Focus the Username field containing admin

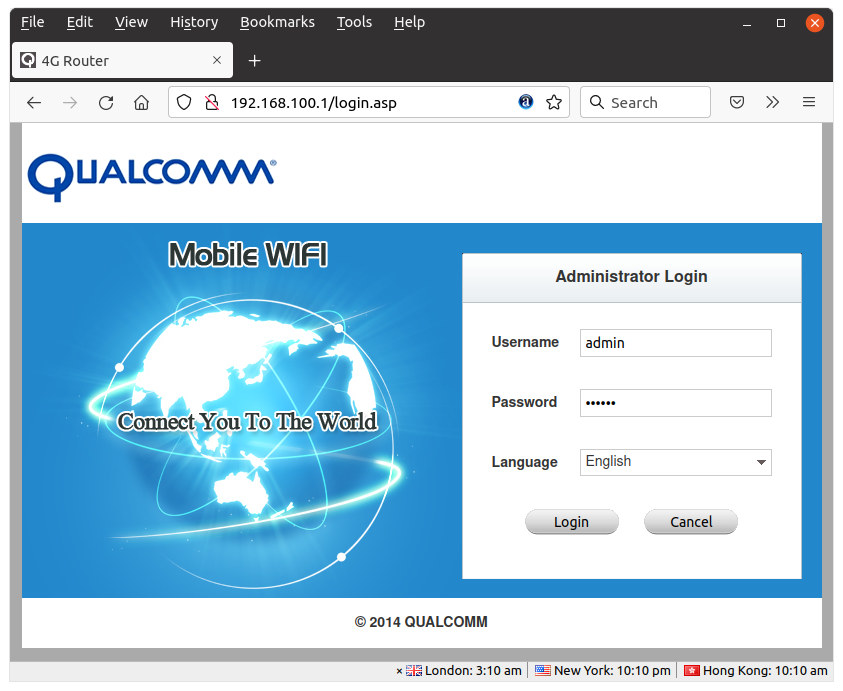tap(676, 343)
